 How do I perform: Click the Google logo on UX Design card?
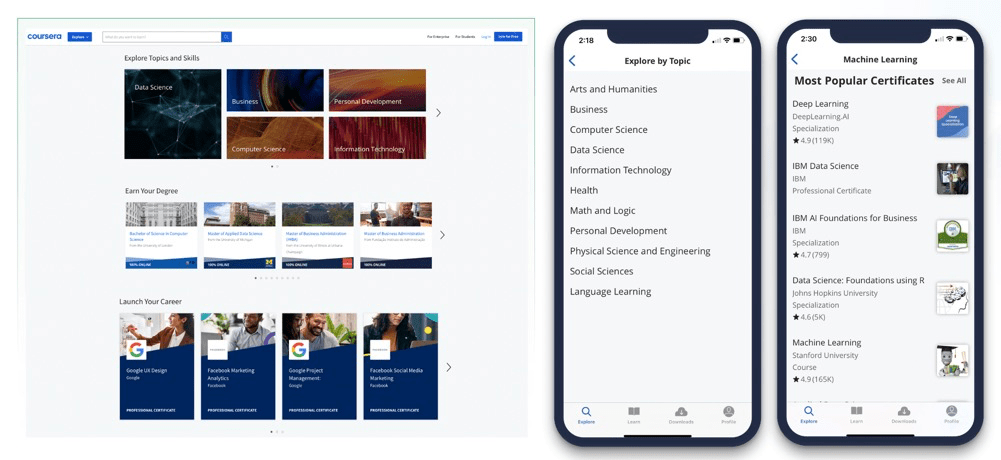coord(136,350)
